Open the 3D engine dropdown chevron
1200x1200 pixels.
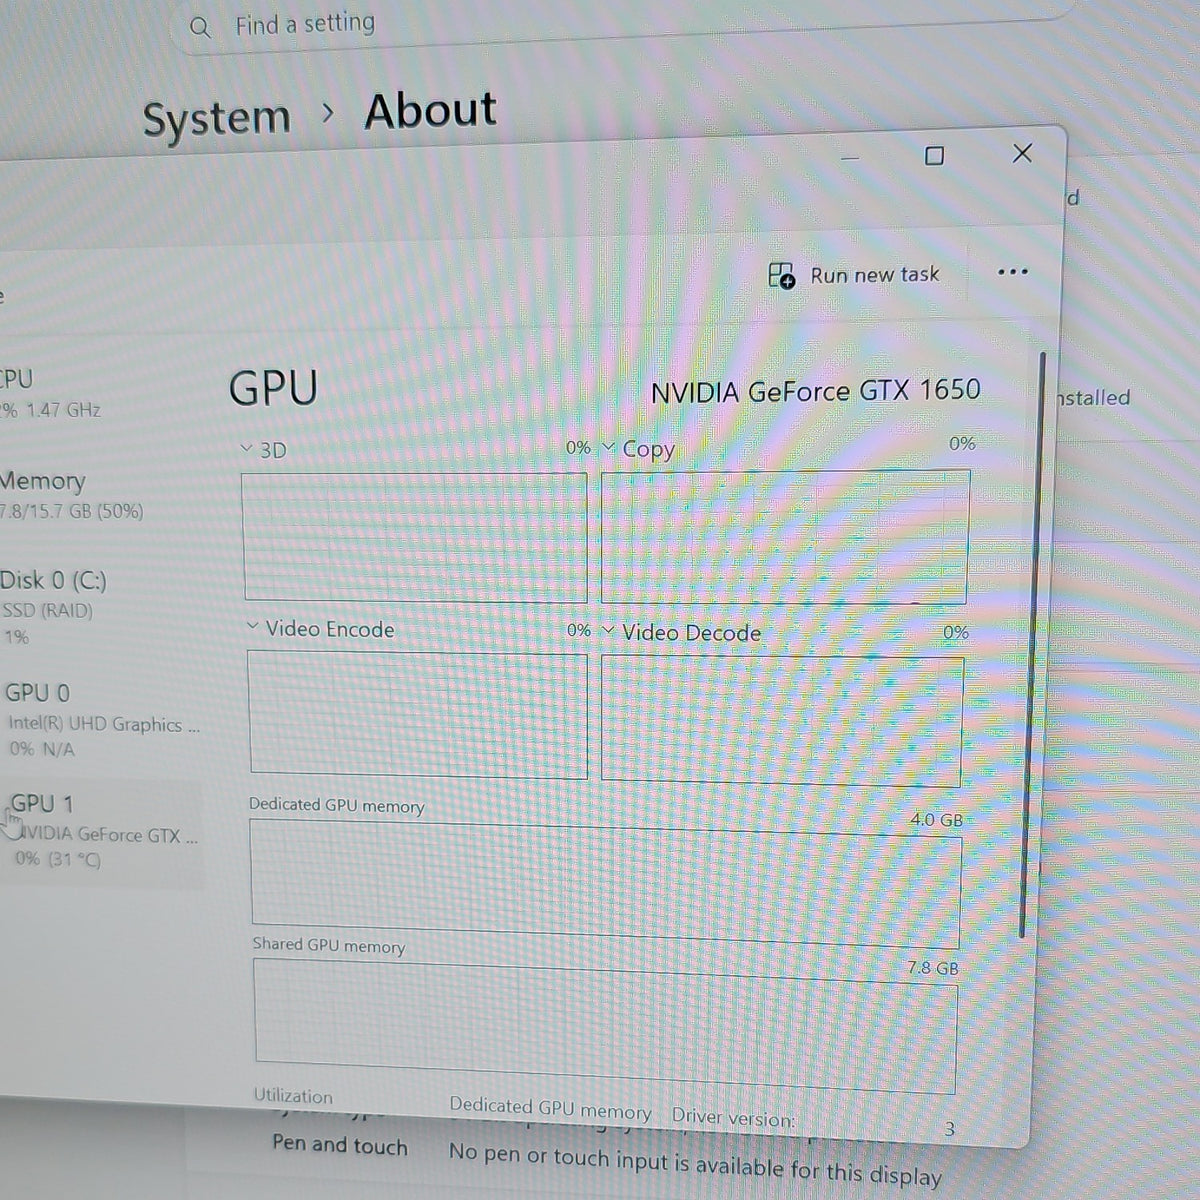247,449
